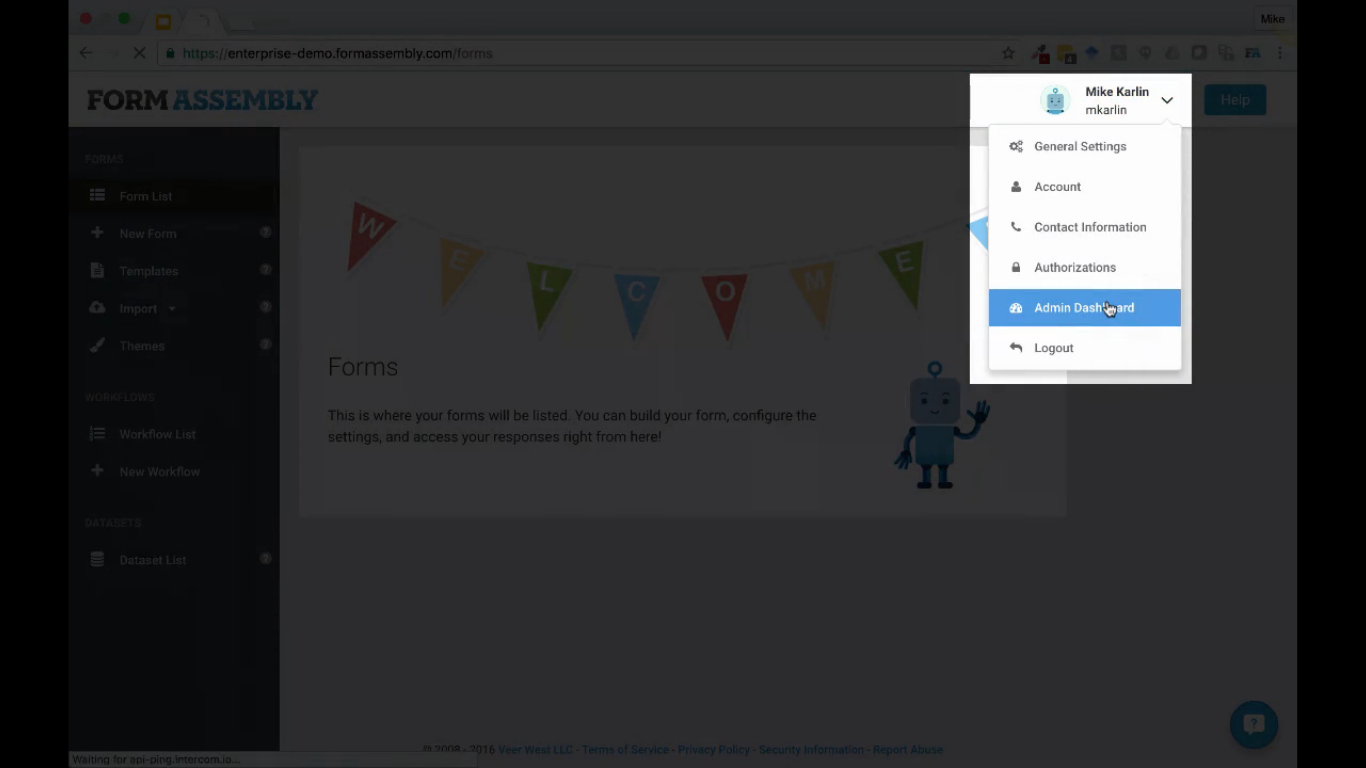This screenshot has width=1366, height=768.
Task: Select Account in the user menu
Action: pyautogui.click(x=1084, y=187)
